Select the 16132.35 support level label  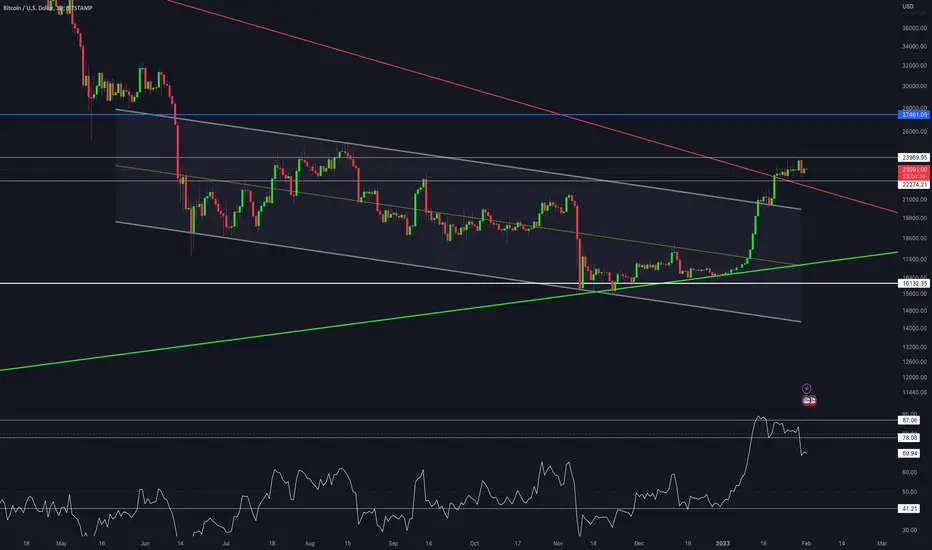coord(914,284)
